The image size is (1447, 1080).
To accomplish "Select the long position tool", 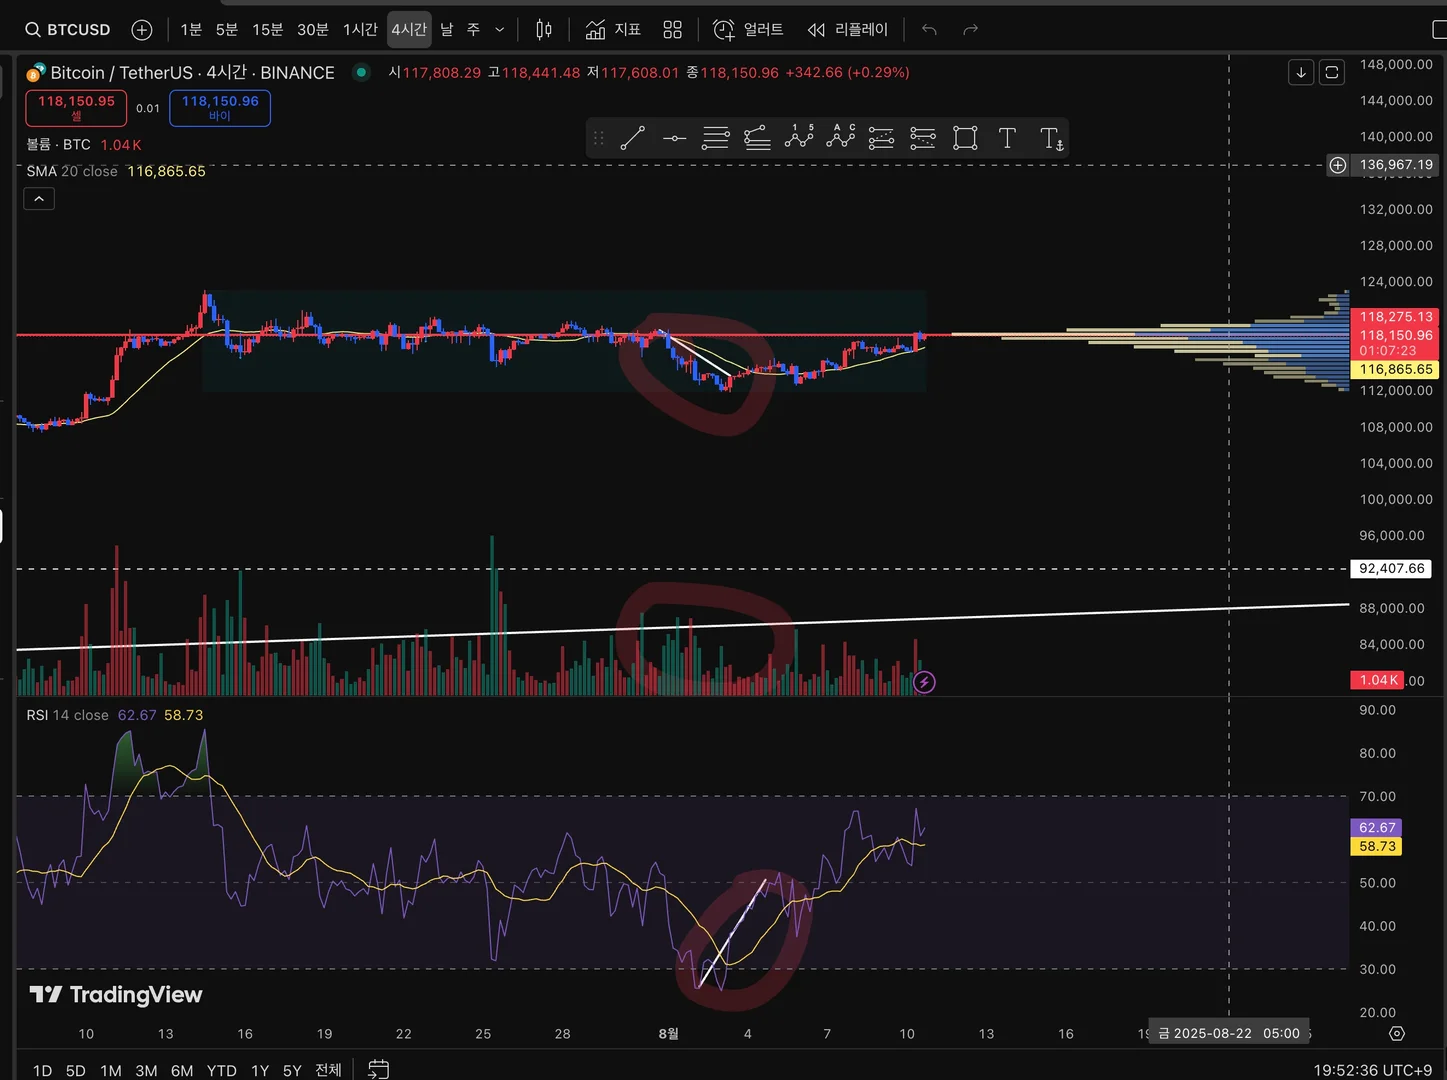I will tap(882, 138).
